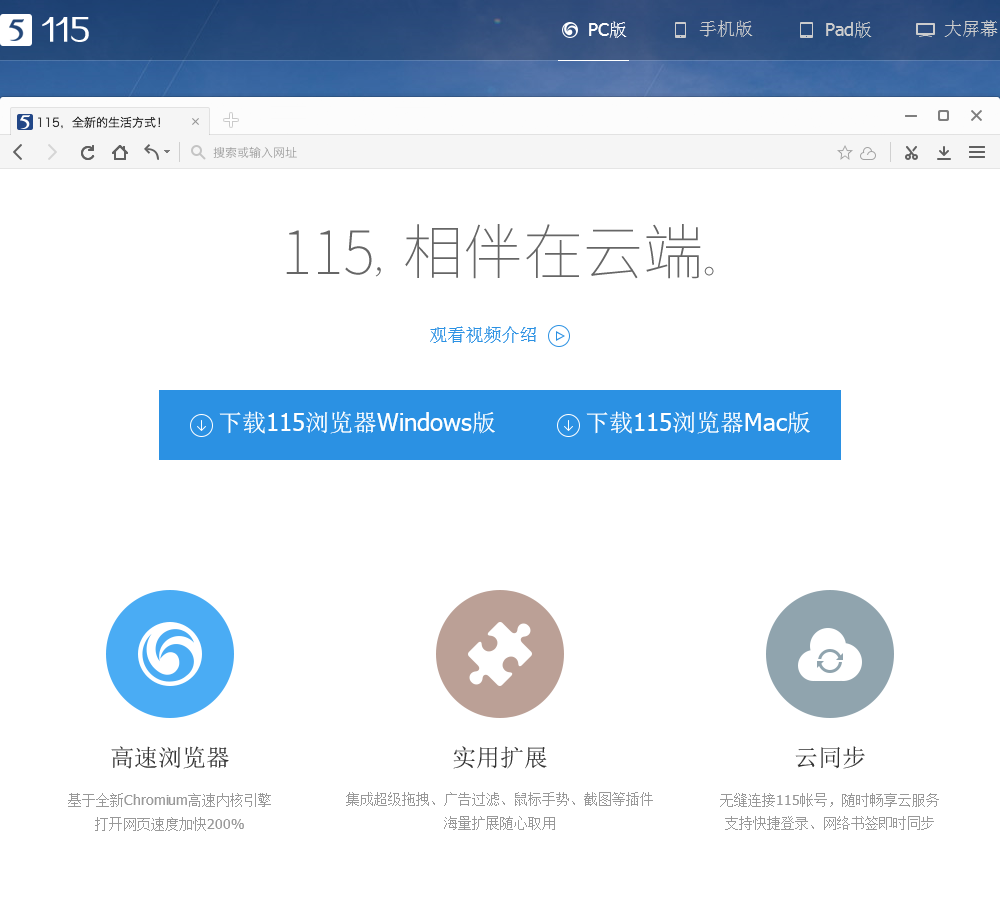Click the 实用扩展 heading

click(x=500, y=758)
